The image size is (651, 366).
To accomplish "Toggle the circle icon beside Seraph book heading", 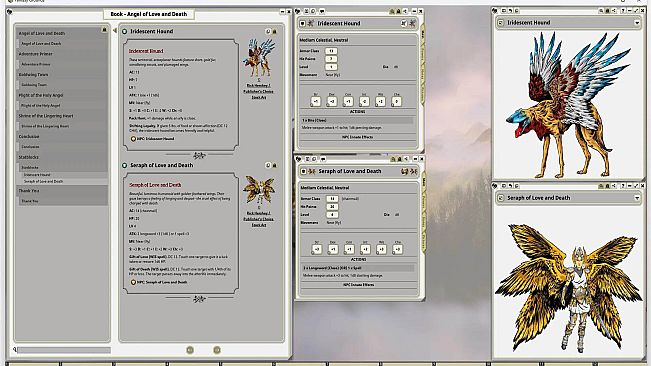I will 125,166.
